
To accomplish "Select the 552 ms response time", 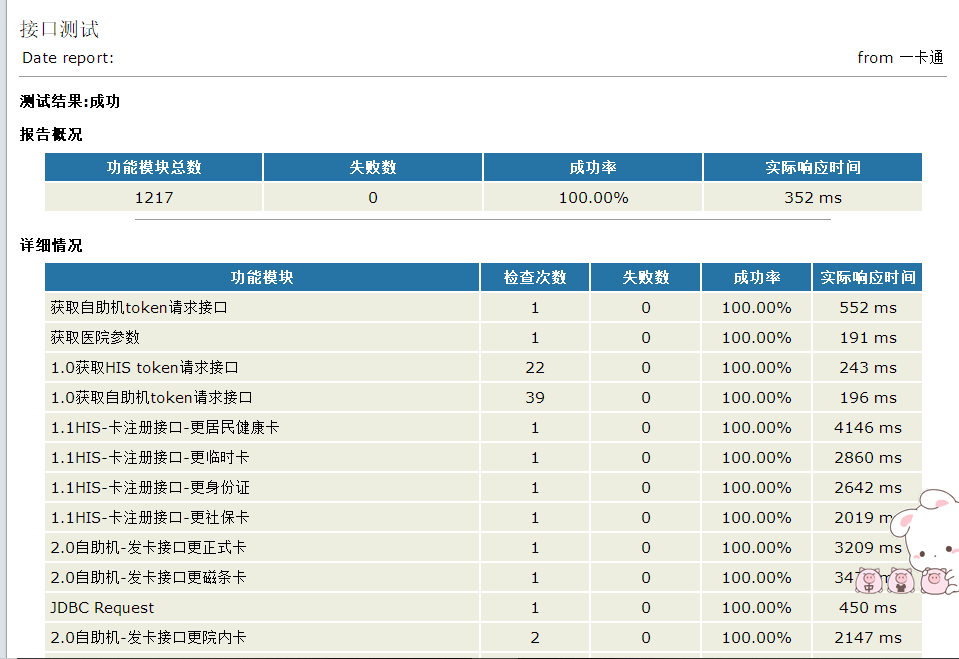I will [867, 307].
